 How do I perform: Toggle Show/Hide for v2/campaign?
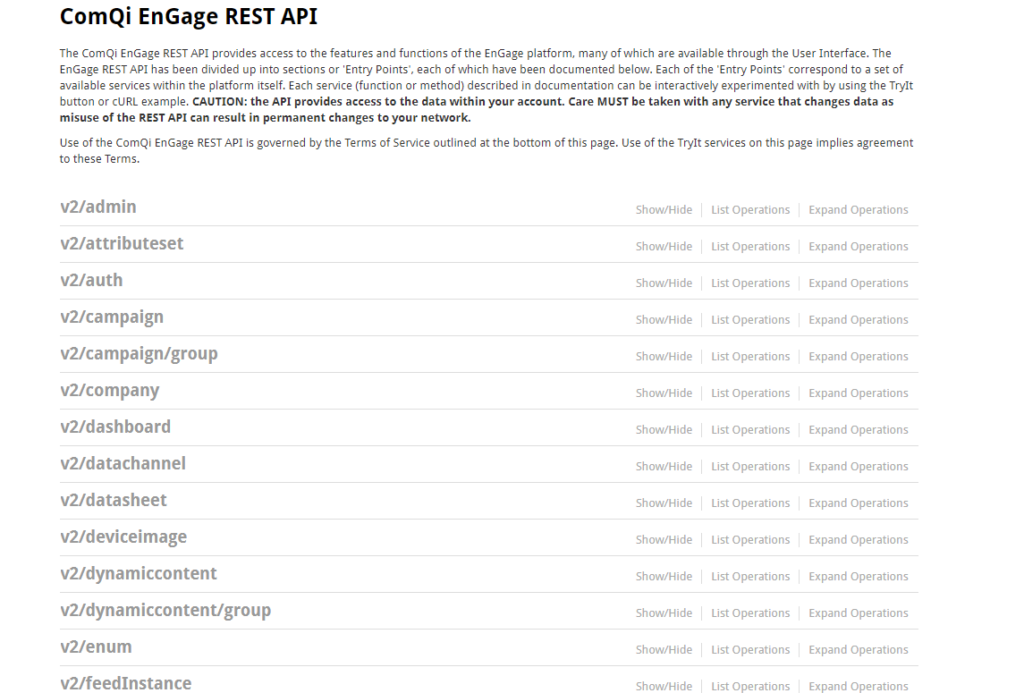point(663,320)
